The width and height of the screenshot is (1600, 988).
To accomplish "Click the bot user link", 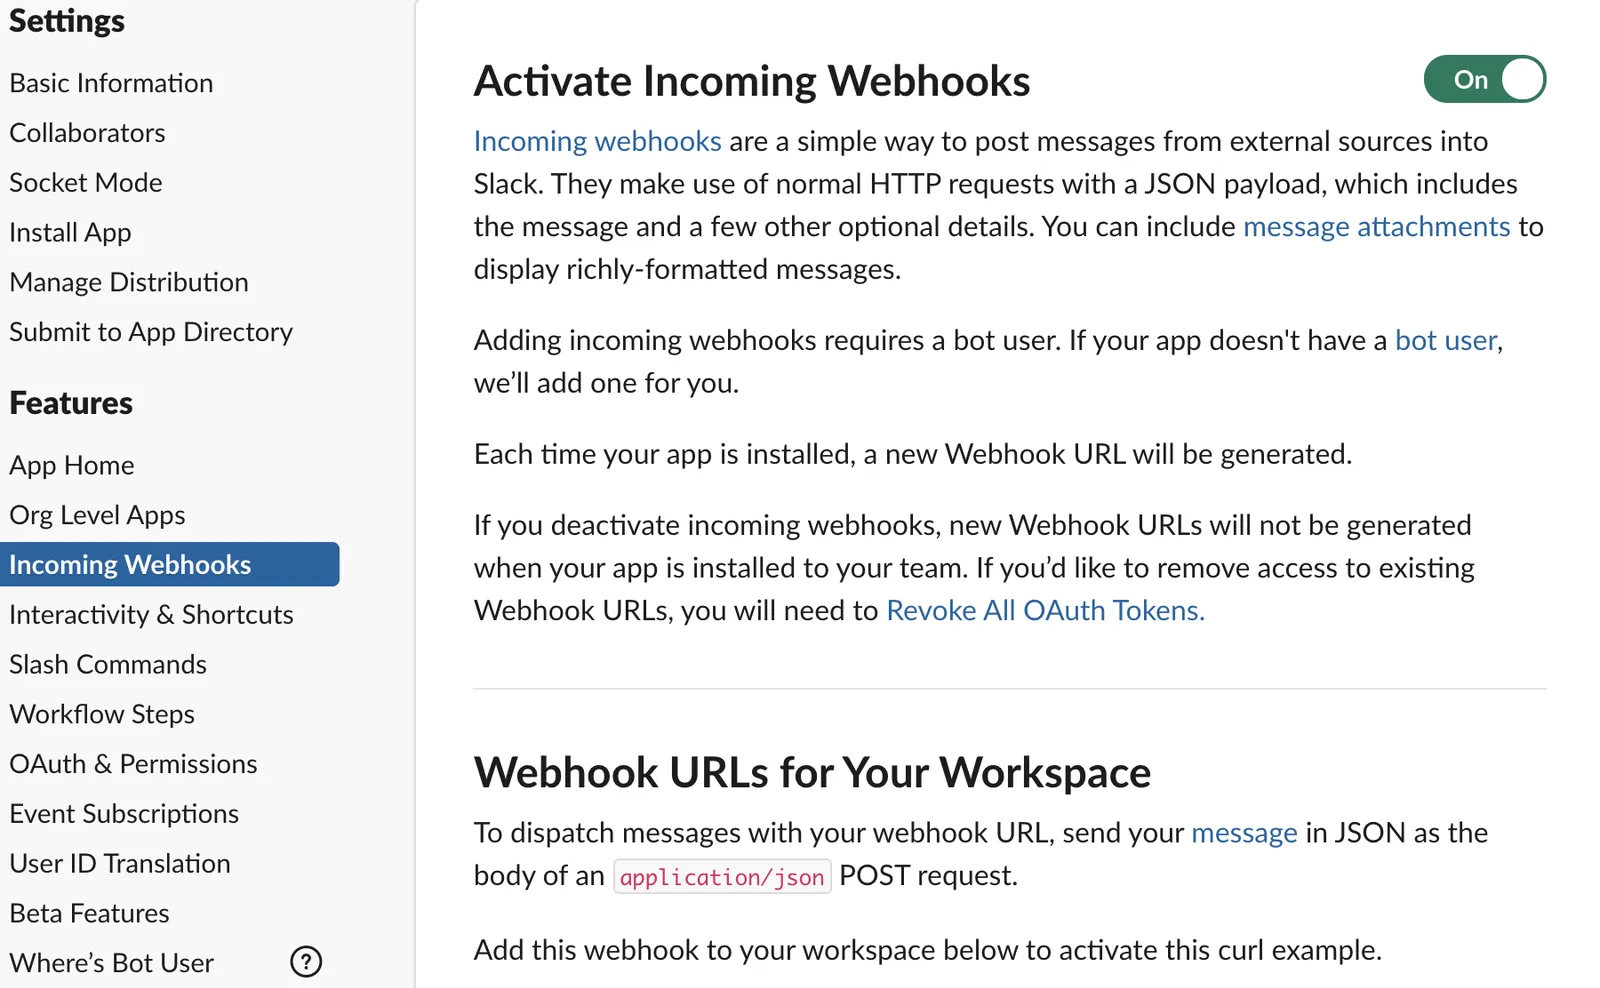I will [x=1446, y=341].
